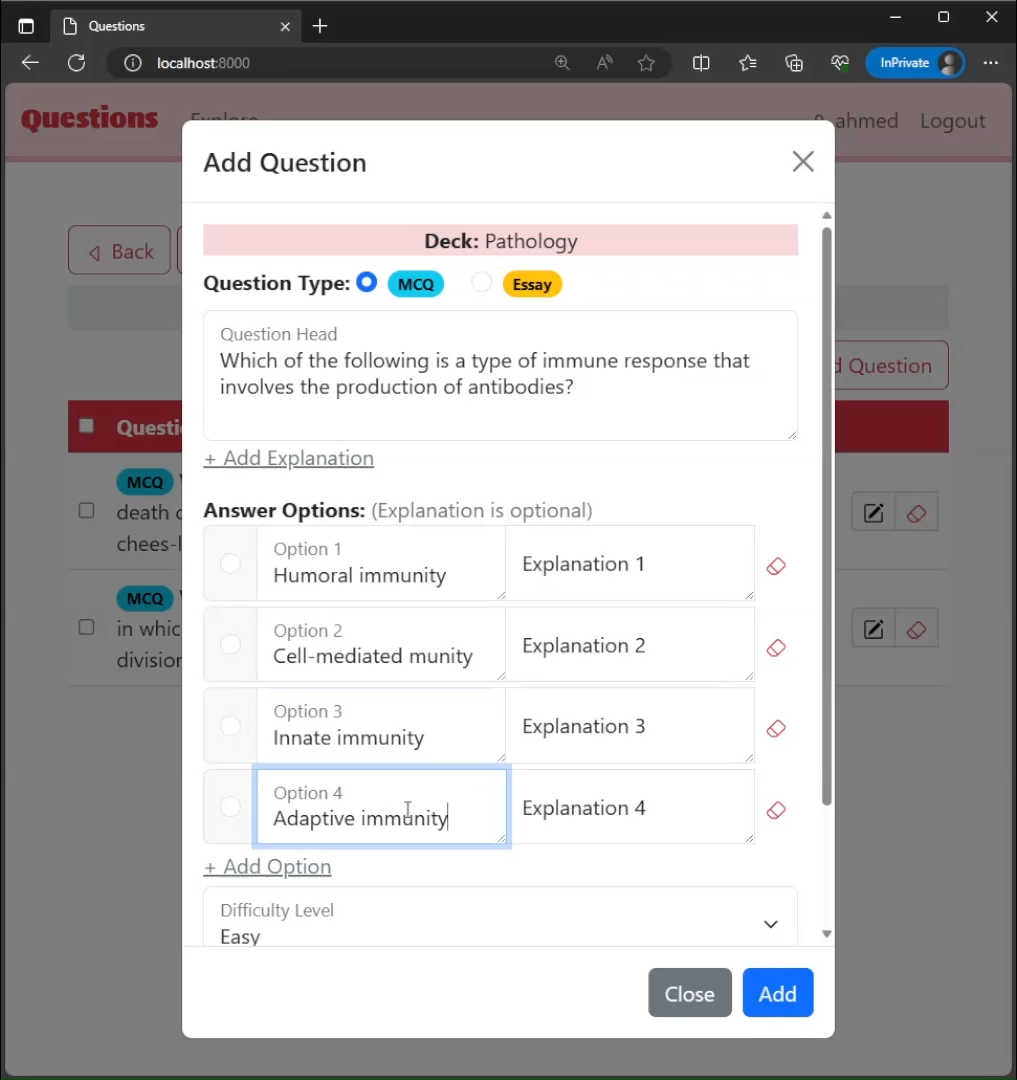1017x1080 pixels.
Task: Click the blue Add button
Action: (777, 993)
